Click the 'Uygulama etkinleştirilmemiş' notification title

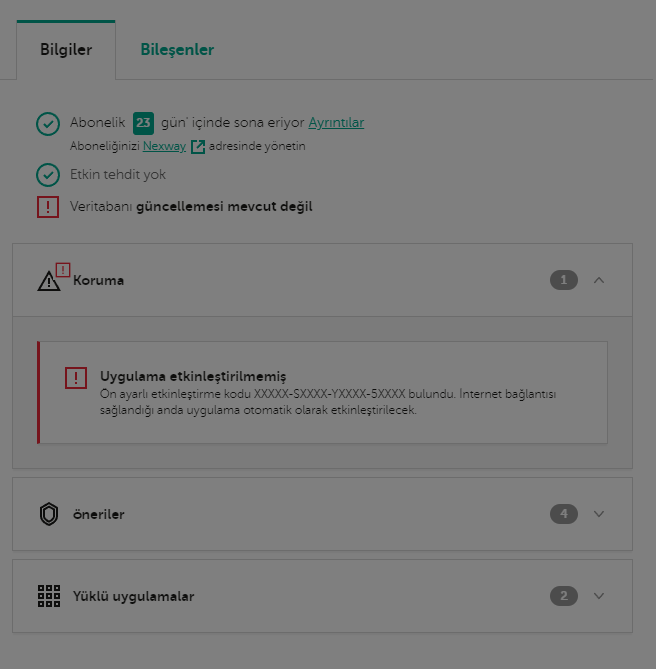coord(193,376)
